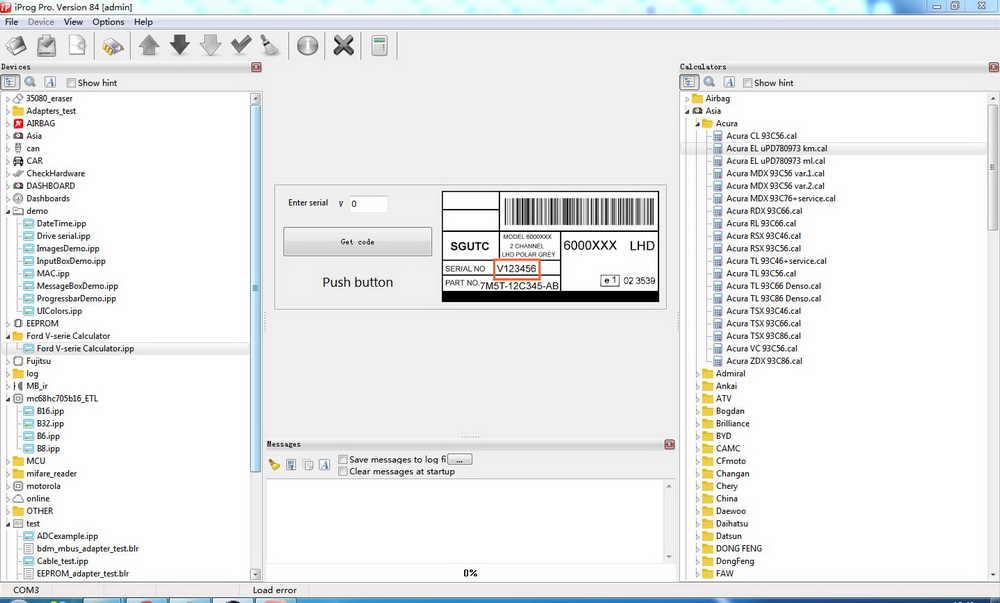This screenshot has width=1000, height=603.
Task: Enable Show hint in Calculators panel
Action: tap(748, 83)
